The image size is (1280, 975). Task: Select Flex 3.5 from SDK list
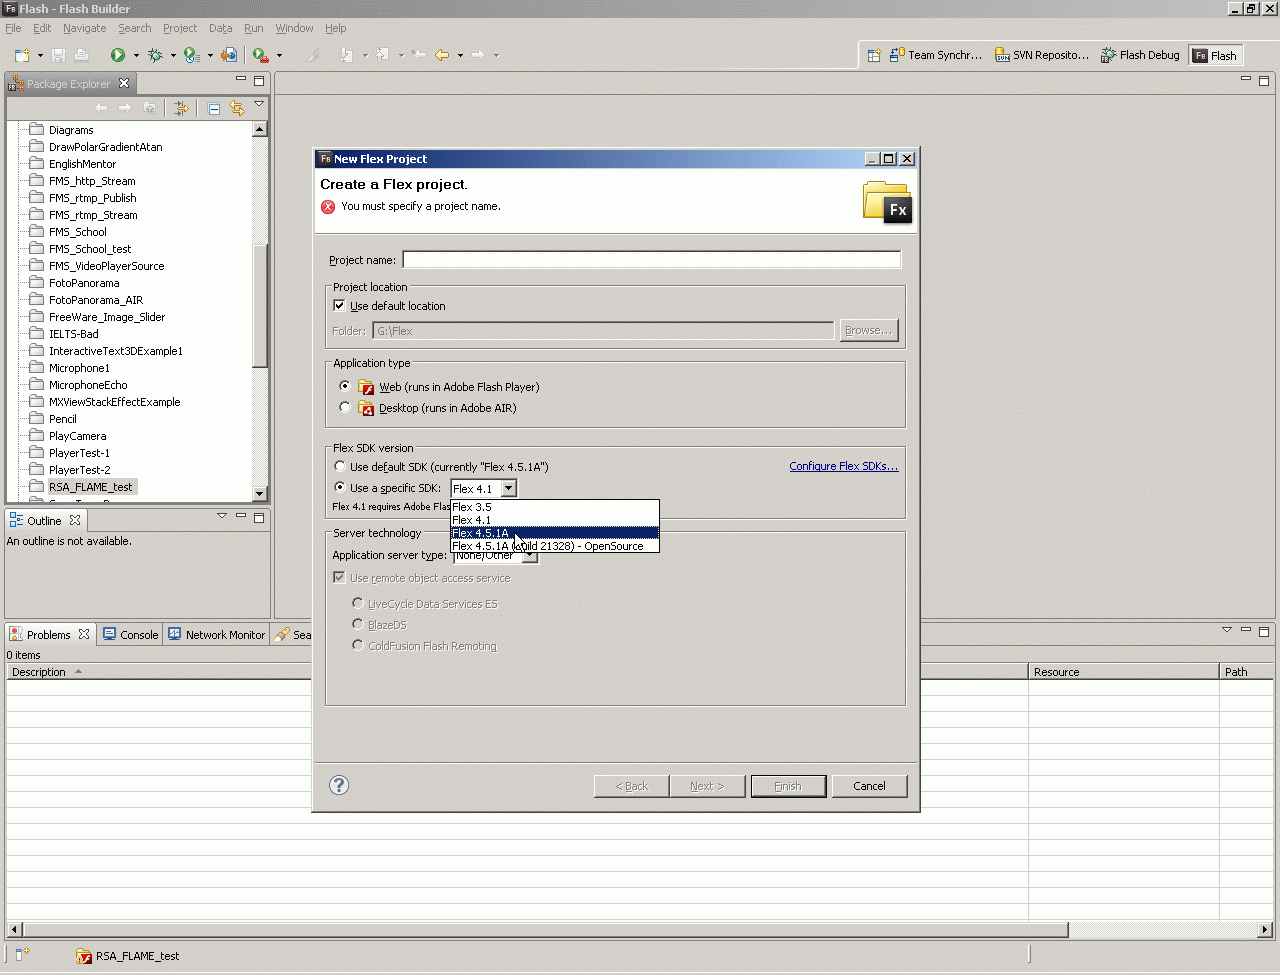pyautogui.click(x=555, y=507)
